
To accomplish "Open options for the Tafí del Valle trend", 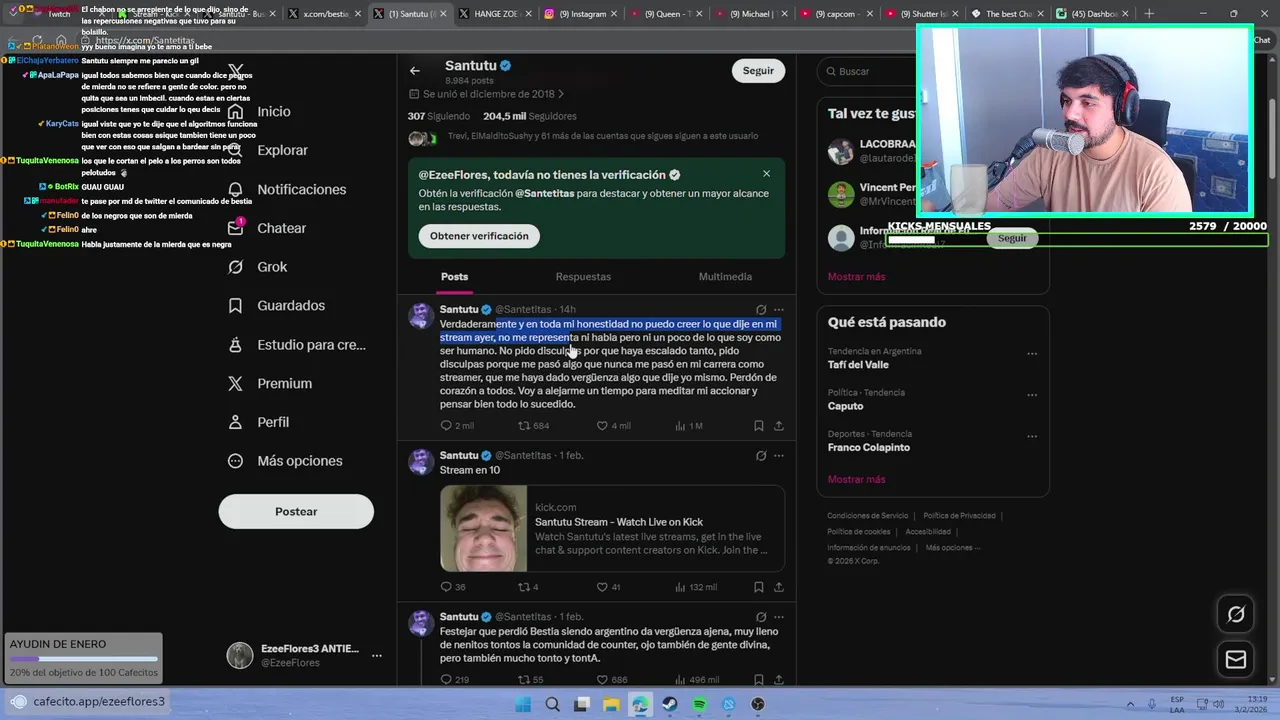I will point(1032,353).
